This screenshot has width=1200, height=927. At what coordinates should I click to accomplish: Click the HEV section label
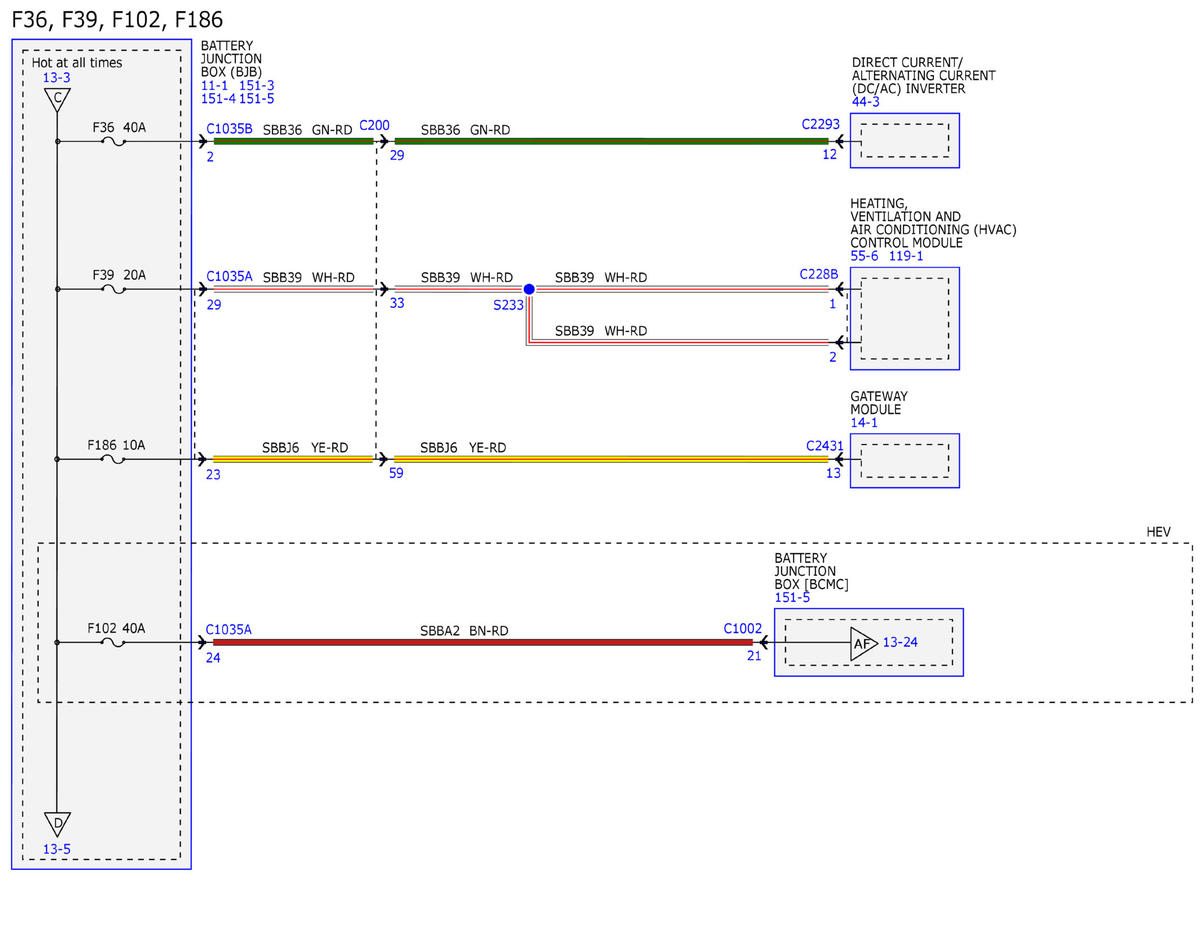1158,532
